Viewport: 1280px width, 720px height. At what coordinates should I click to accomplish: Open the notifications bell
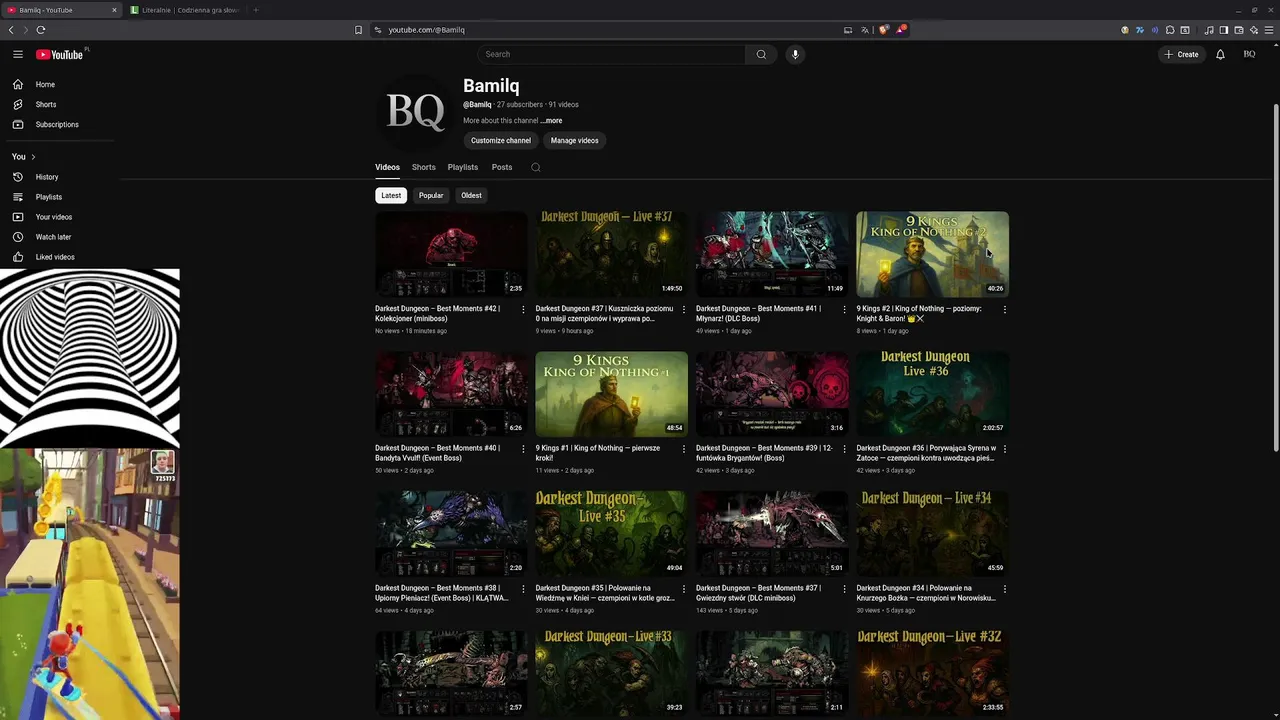[x=1220, y=54]
